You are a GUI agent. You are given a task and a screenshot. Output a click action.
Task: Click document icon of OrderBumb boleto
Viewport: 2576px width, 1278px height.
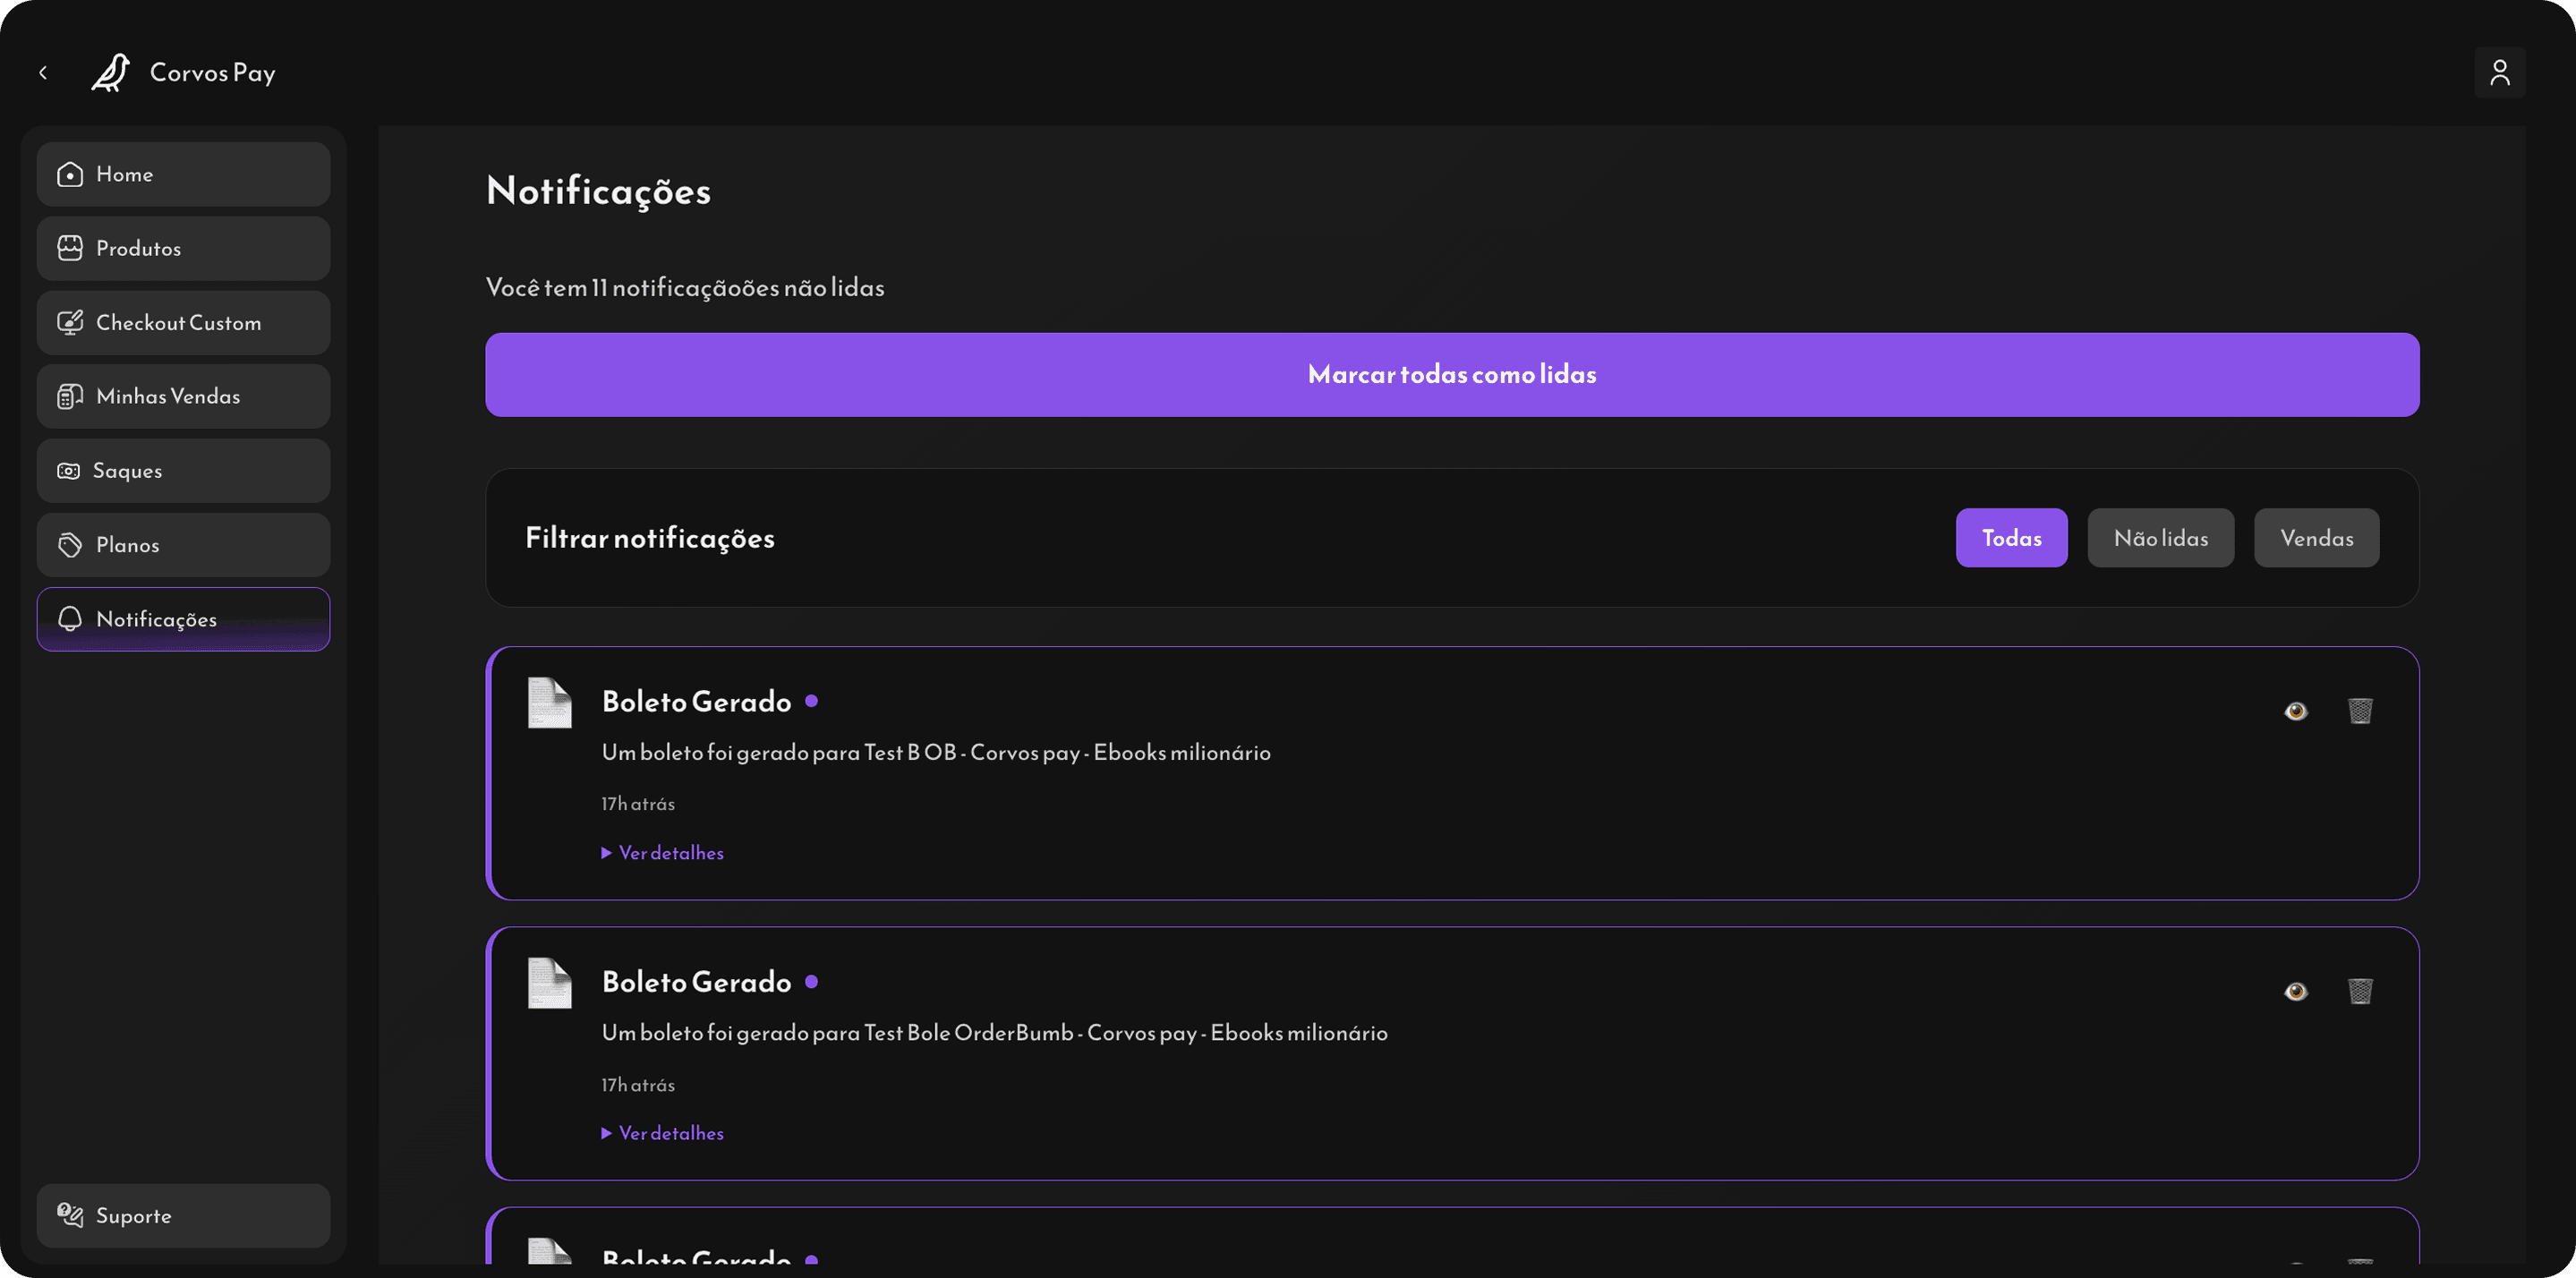pos(549,982)
